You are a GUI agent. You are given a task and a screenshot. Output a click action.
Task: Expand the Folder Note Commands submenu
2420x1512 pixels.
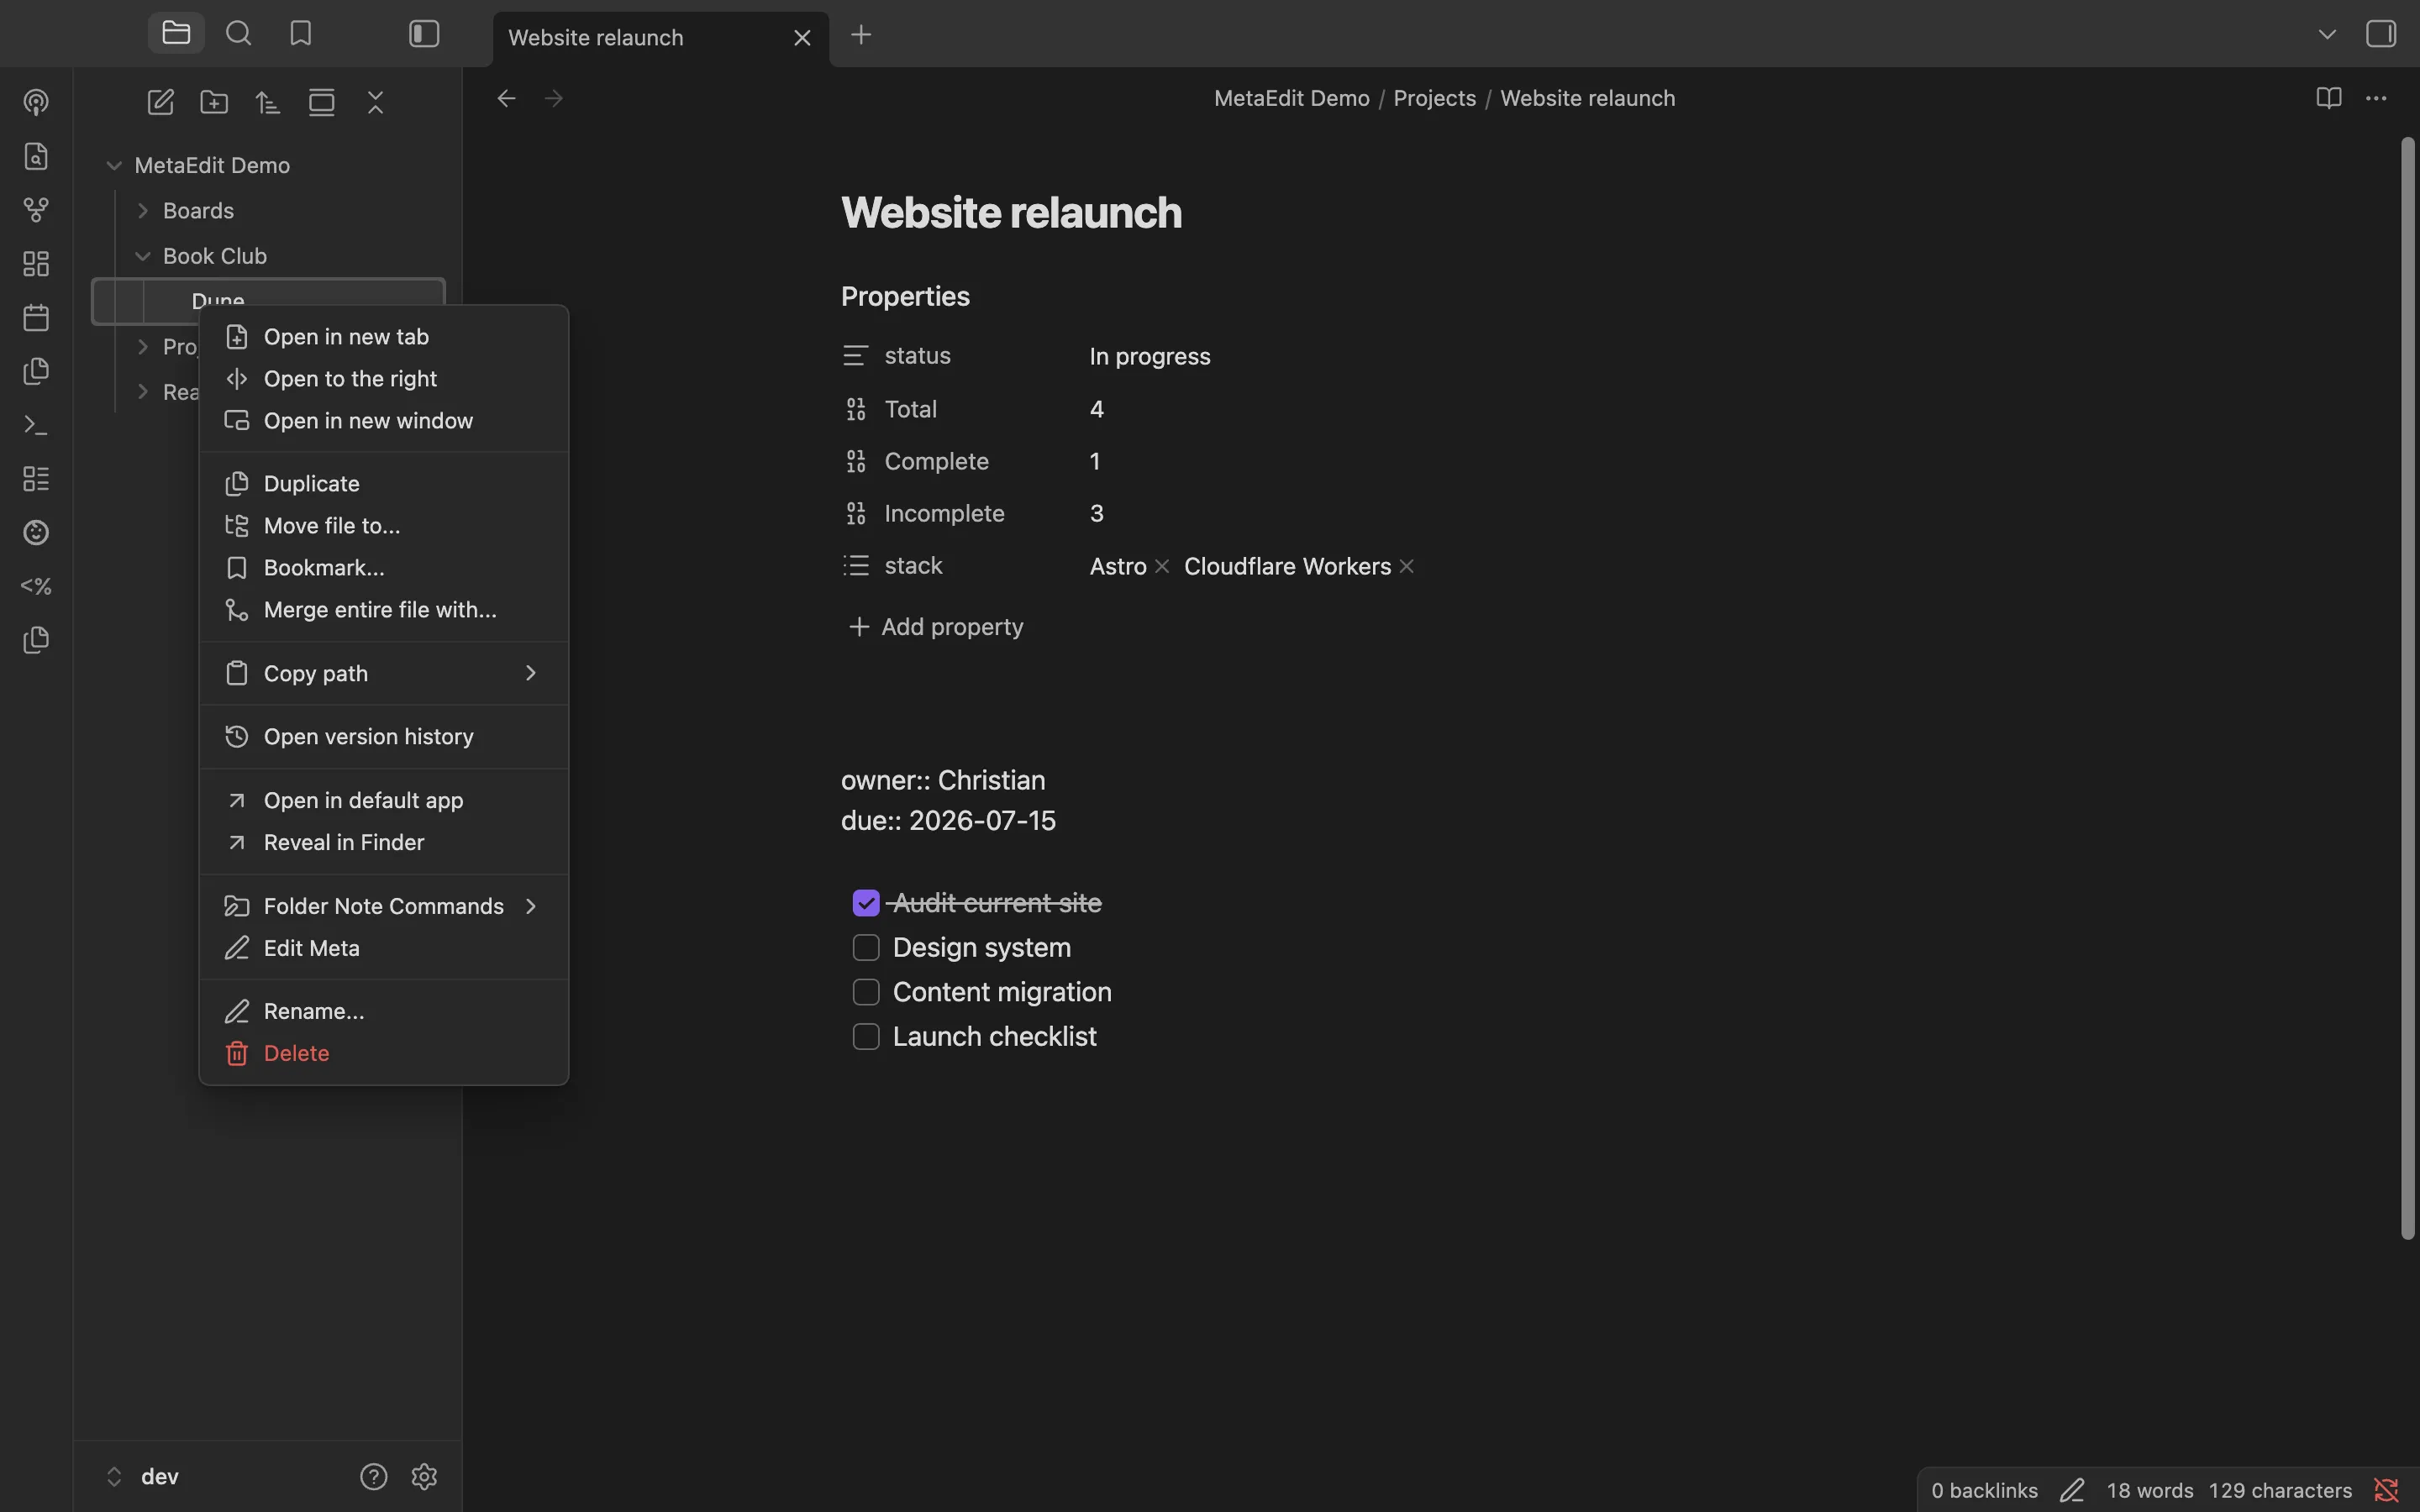coord(384,906)
